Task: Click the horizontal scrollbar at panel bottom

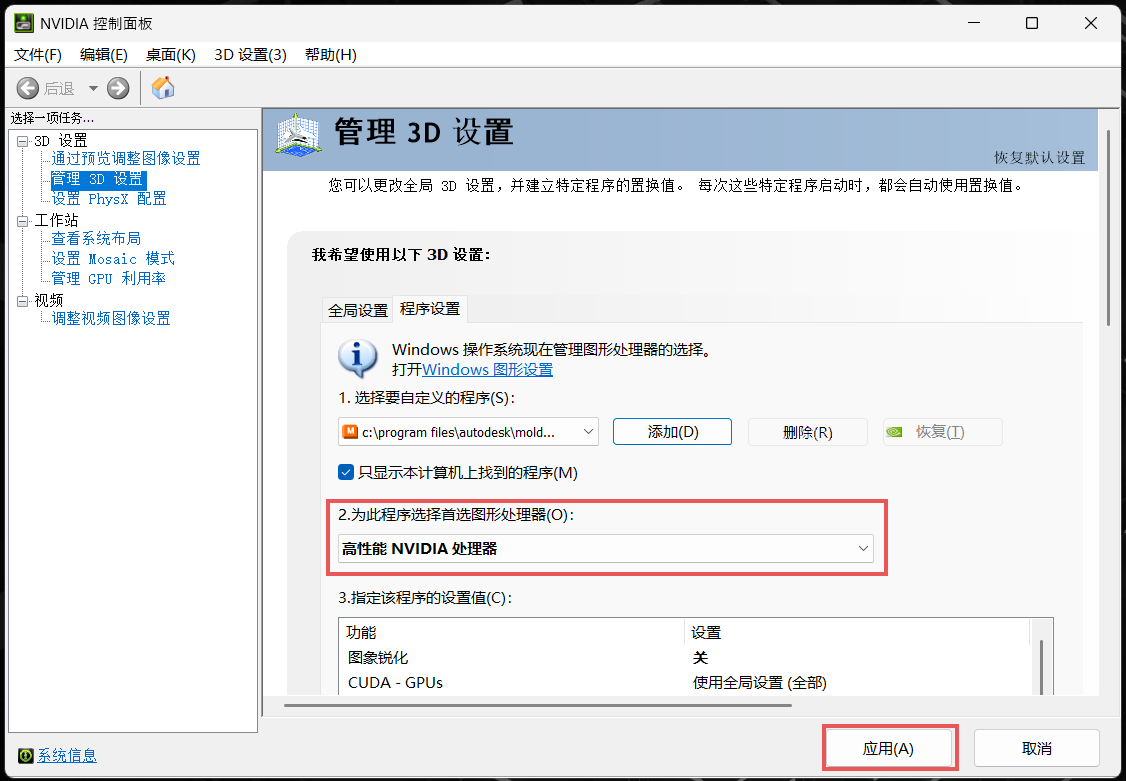Action: (x=538, y=705)
